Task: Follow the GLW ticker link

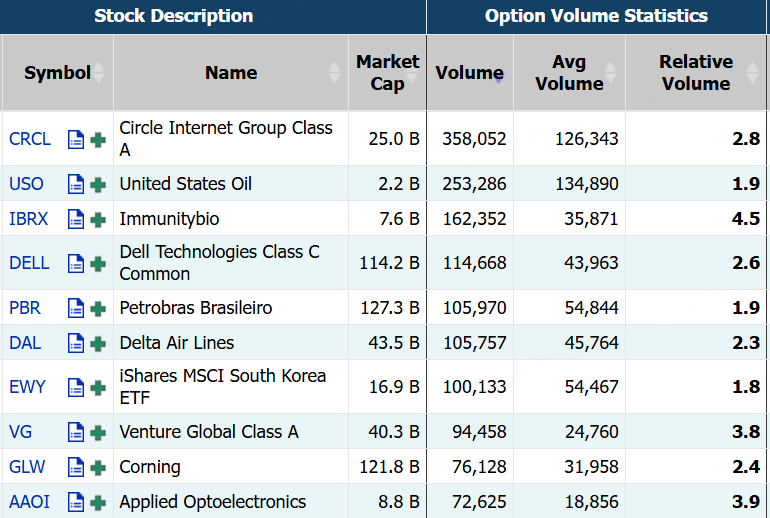Action: (27, 467)
